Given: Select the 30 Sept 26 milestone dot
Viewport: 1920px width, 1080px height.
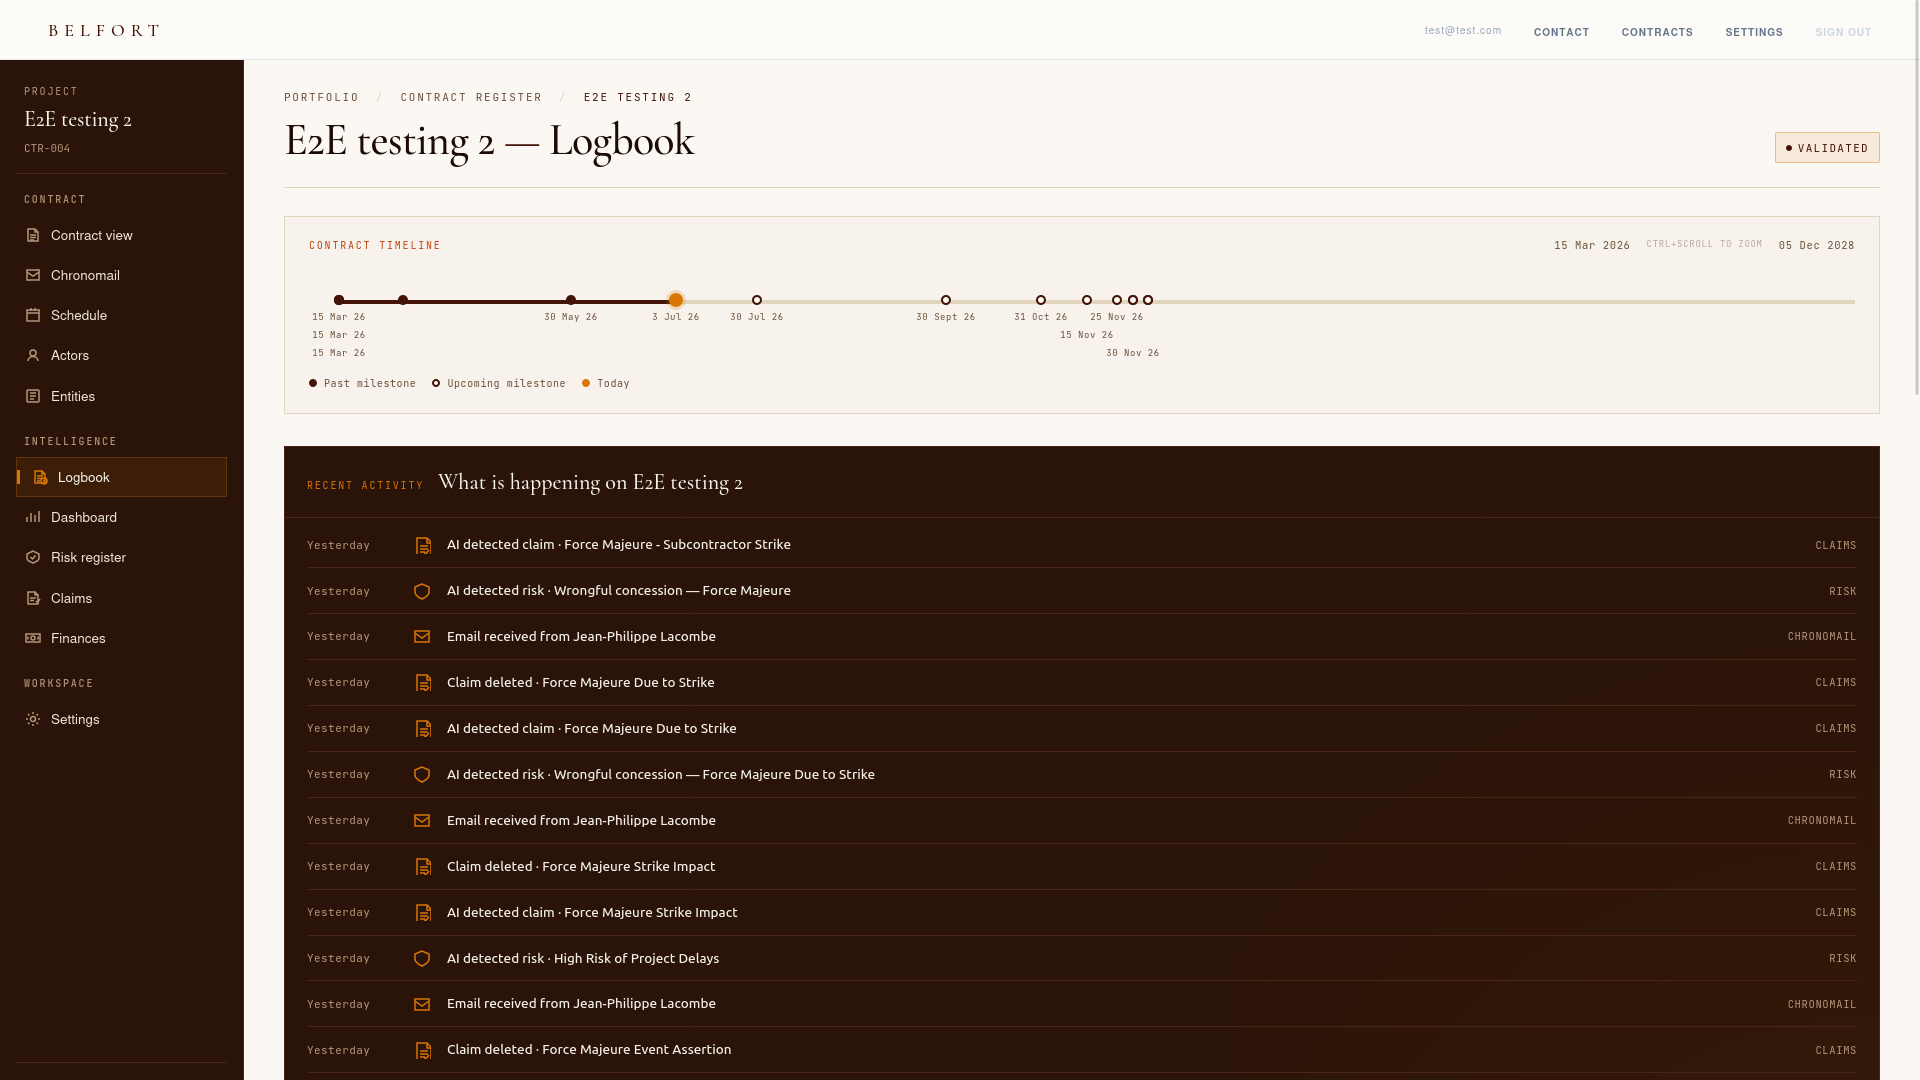Looking at the screenshot, I should pyautogui.click(x=946, y=300).
